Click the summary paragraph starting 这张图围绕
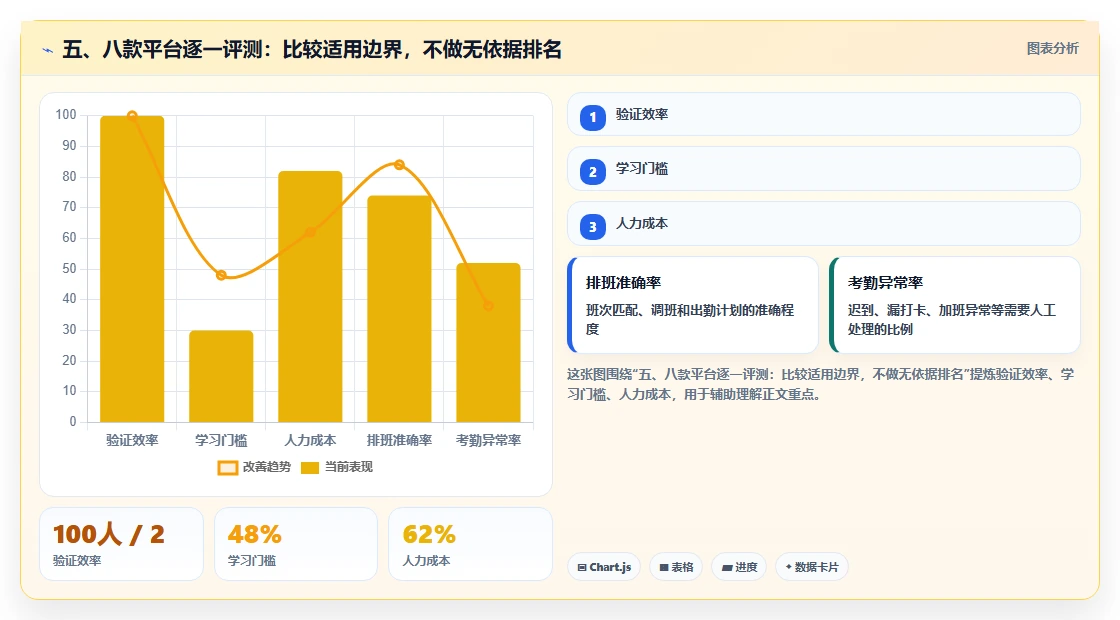The width and height of the screenshot is (1120, 620). click(821, 384)
